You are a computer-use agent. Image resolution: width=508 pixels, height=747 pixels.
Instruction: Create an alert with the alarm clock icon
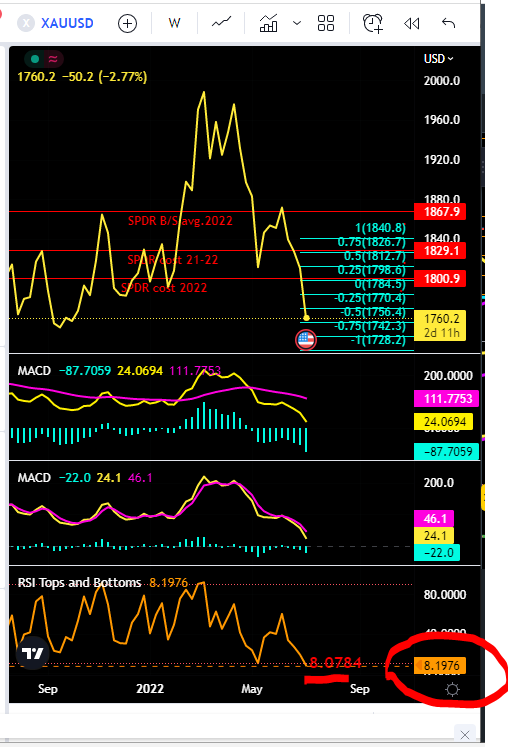pos(373,23)
